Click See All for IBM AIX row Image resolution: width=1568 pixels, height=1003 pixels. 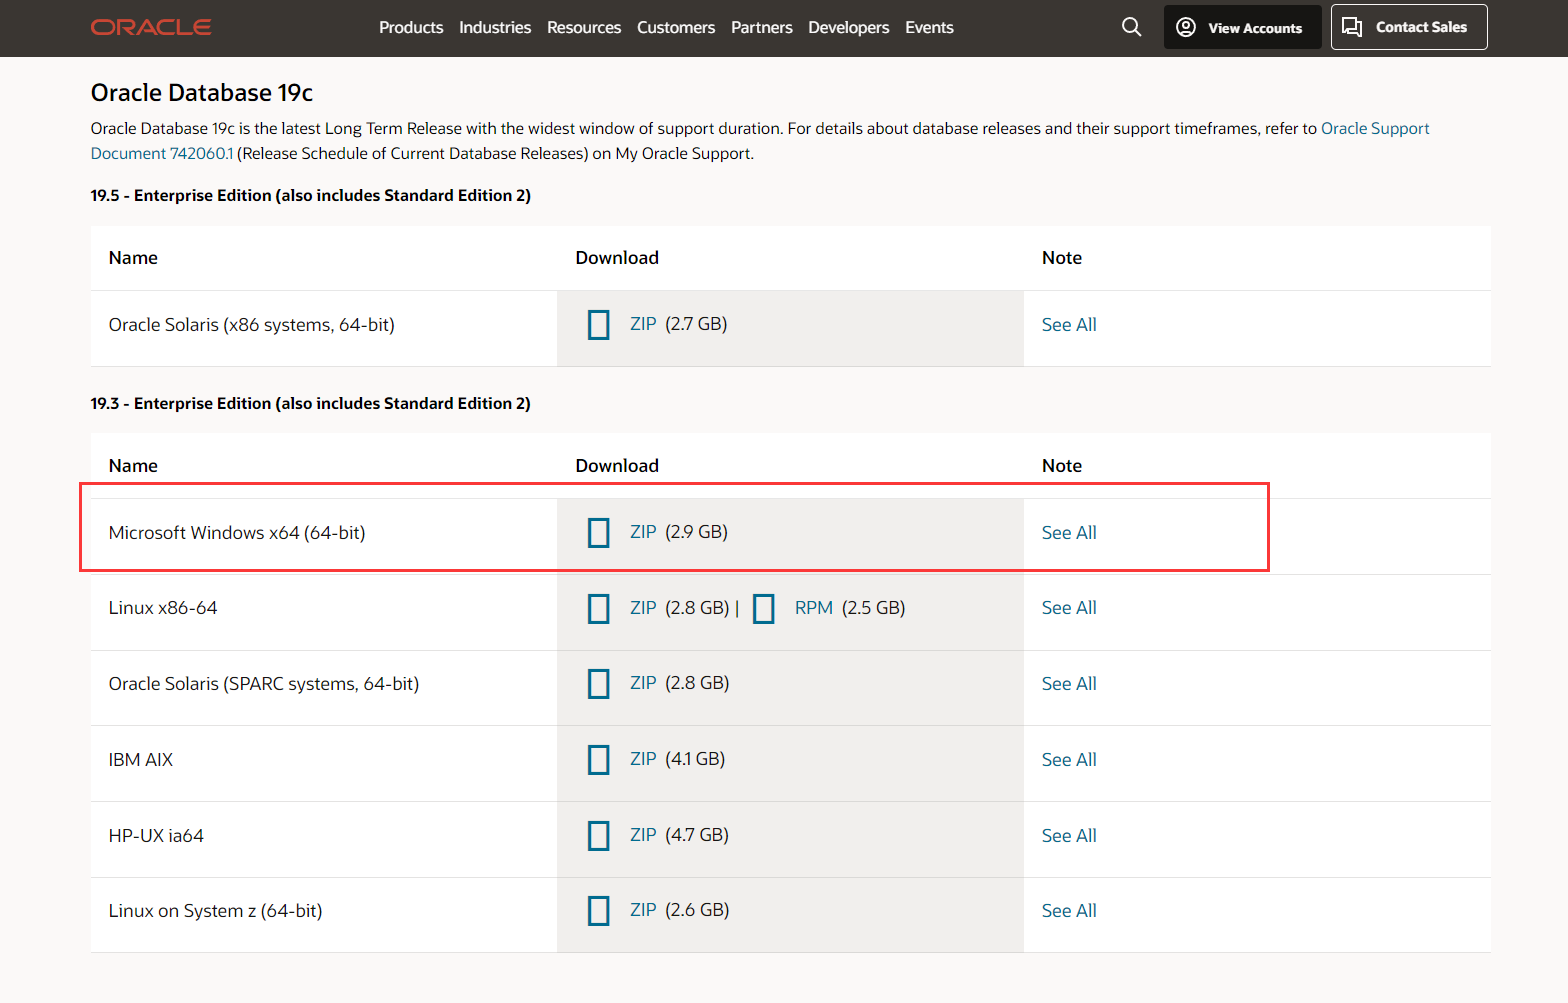tap(1069, 760)
